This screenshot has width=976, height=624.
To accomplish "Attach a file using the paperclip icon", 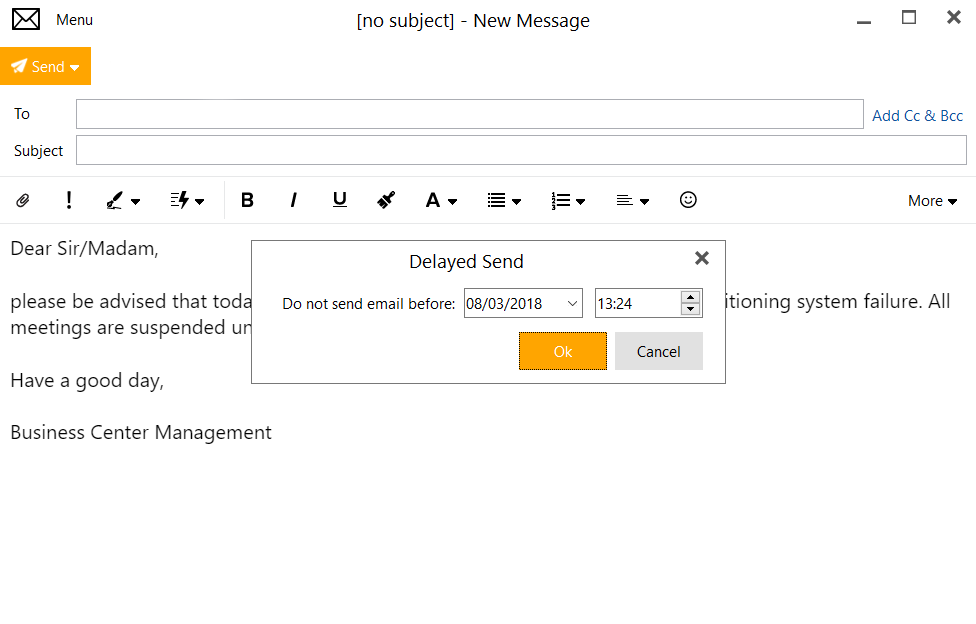I will pyautogui.click(x=22, y=200).
